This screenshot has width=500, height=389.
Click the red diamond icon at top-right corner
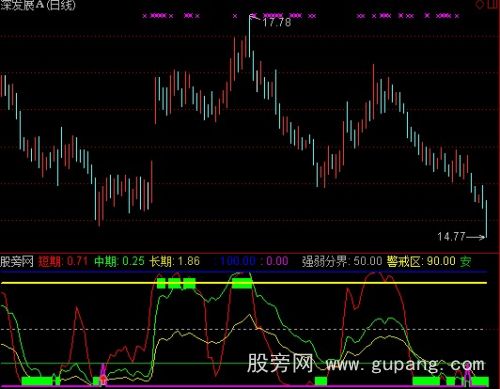click(480, 4)
